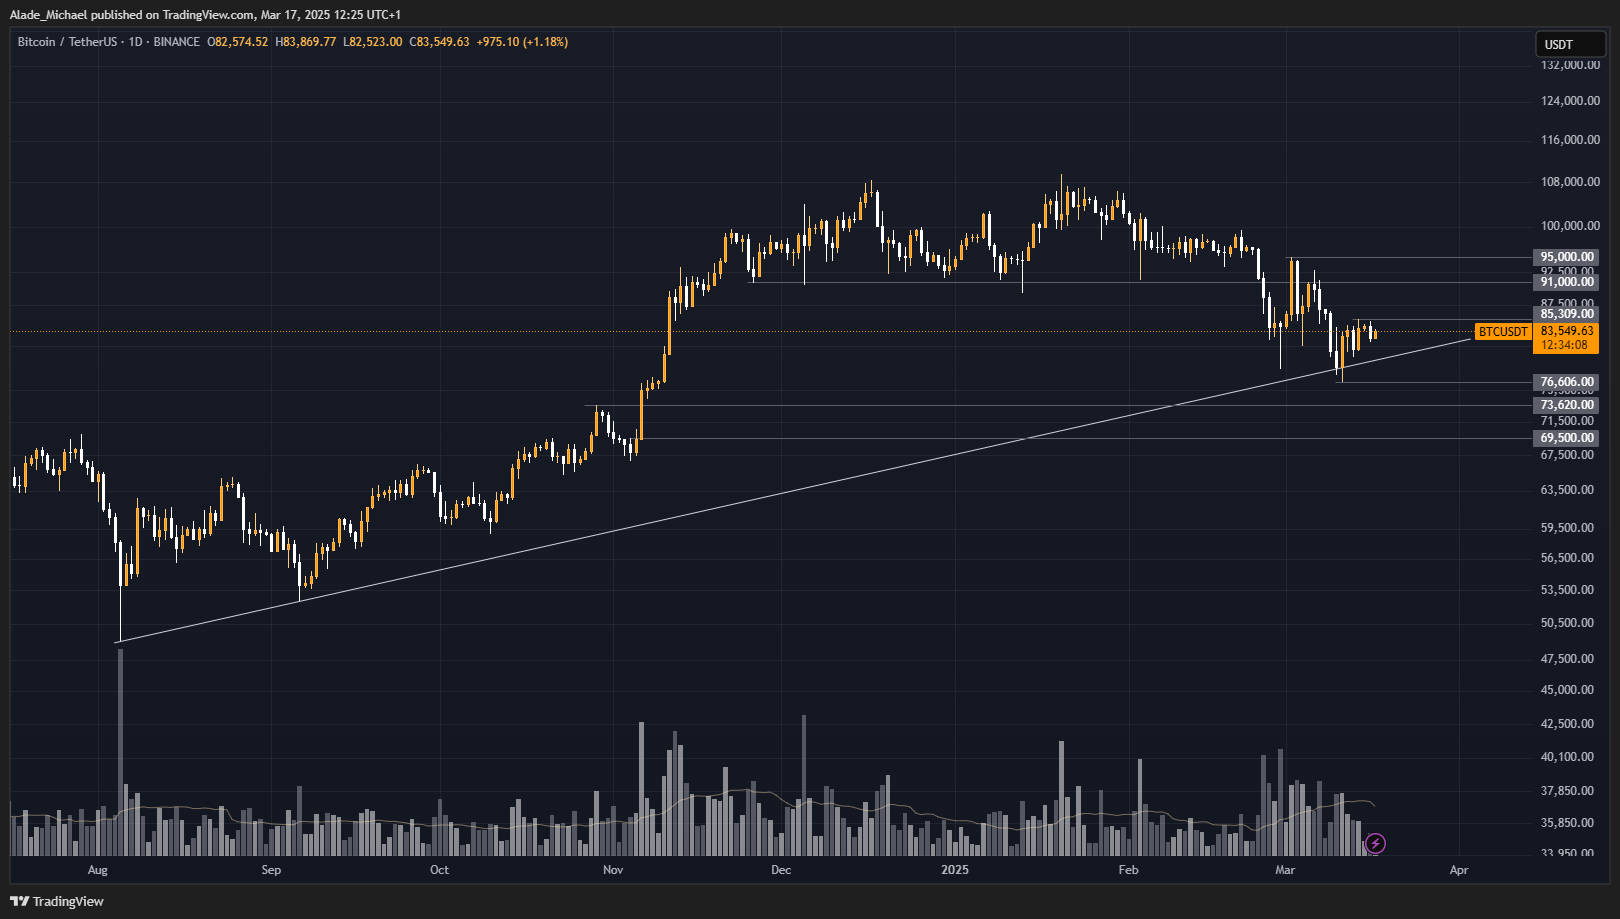Open the USDT currency selector
The height and width of the screenshot is (919, 1620).
(x=1570, y=44)
